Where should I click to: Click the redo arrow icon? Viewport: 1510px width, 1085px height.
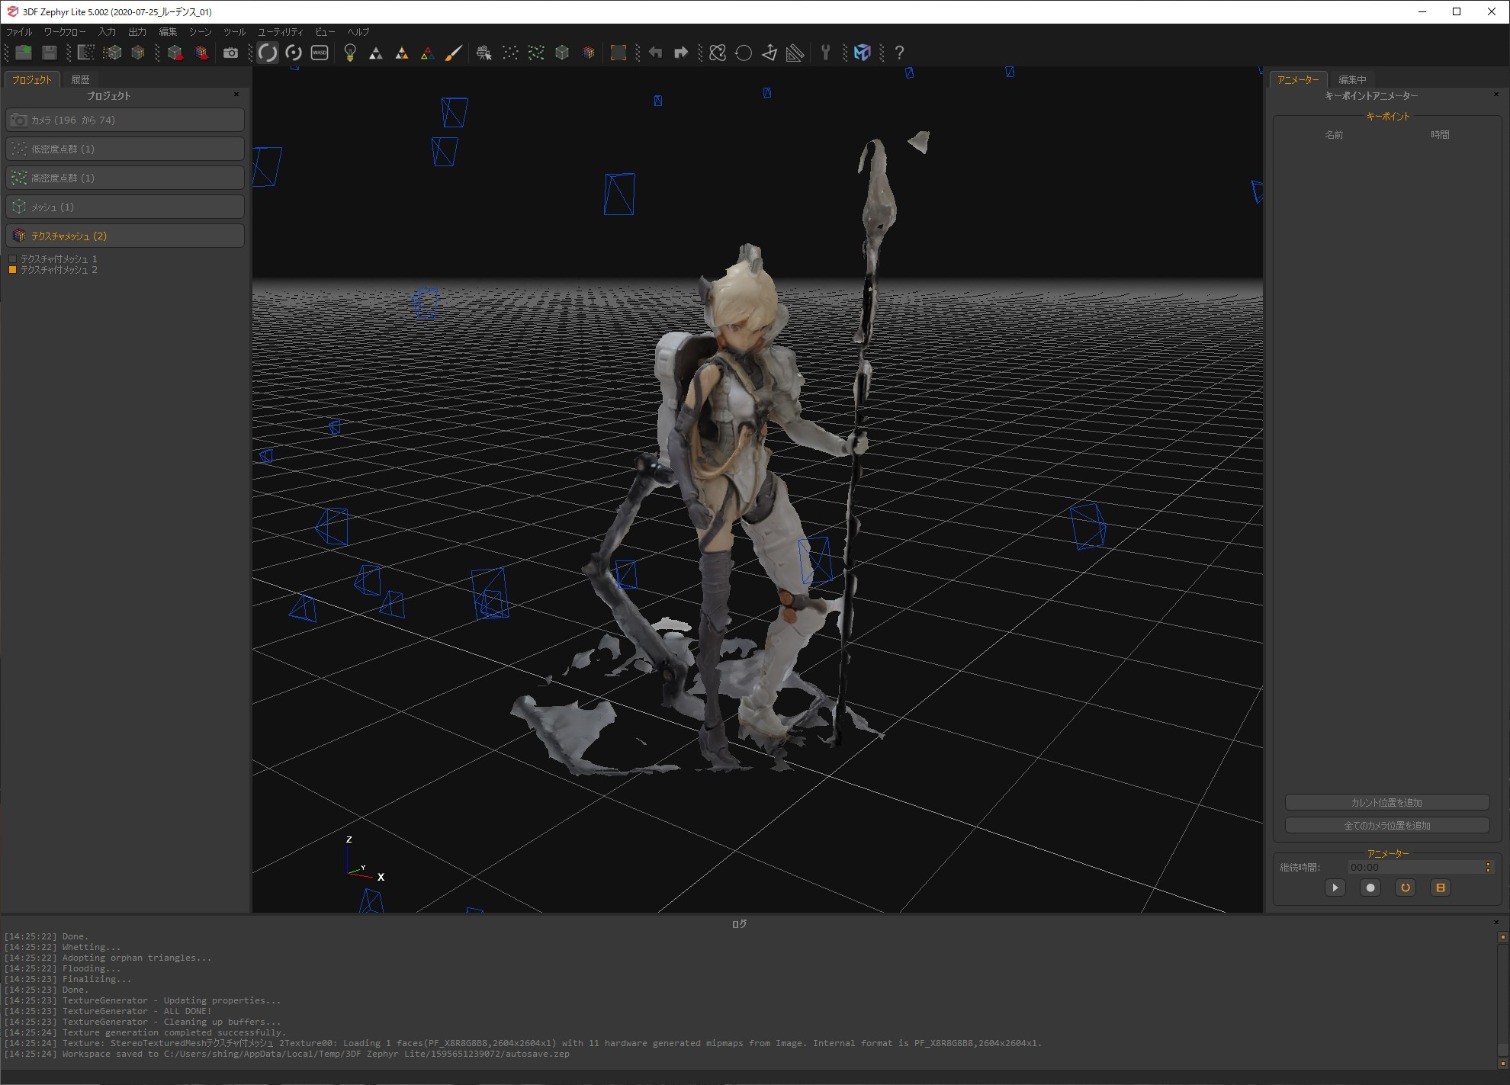[681, 53]
